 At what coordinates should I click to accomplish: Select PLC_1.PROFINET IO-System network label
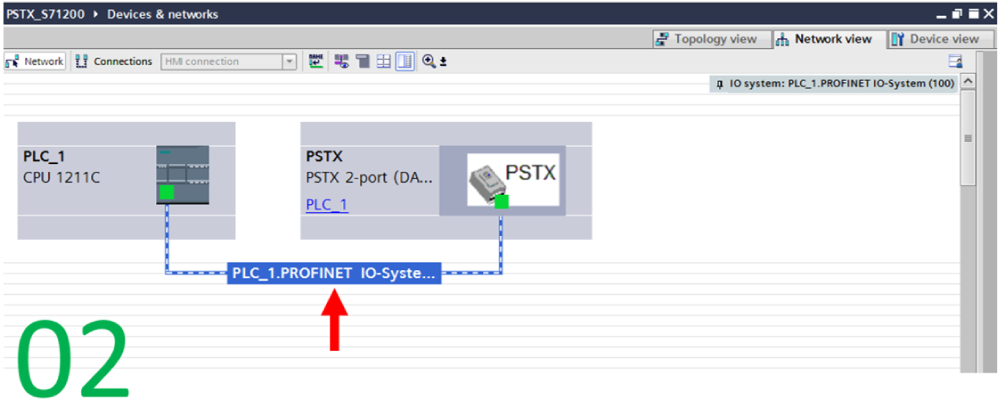(x=334, y=273)
